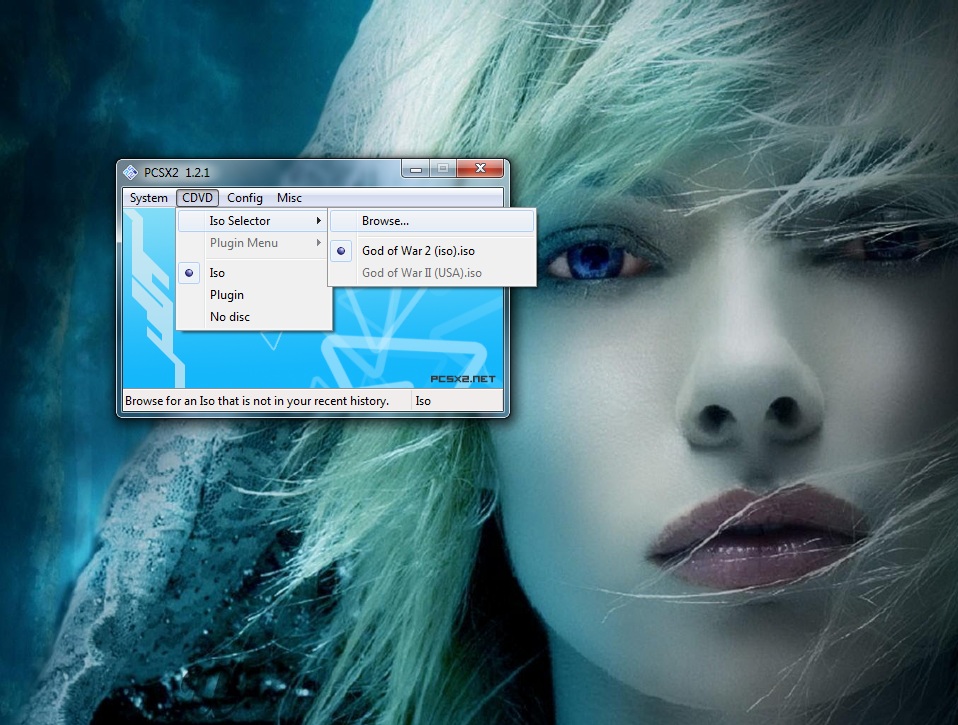The image size is (958, 725).
Task: Click the PCSX2.NET logo text
Action: click(462, 379)
